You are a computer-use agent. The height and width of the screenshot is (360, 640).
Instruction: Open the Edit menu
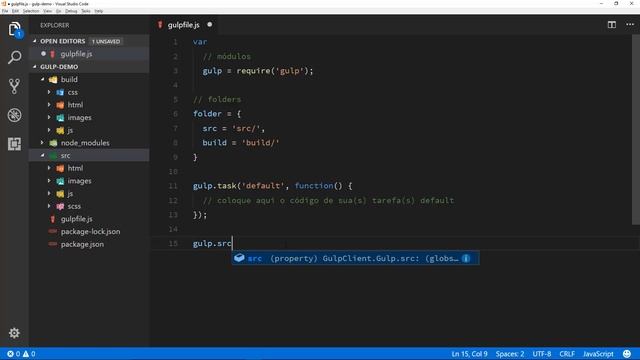[x=15, y=11]
